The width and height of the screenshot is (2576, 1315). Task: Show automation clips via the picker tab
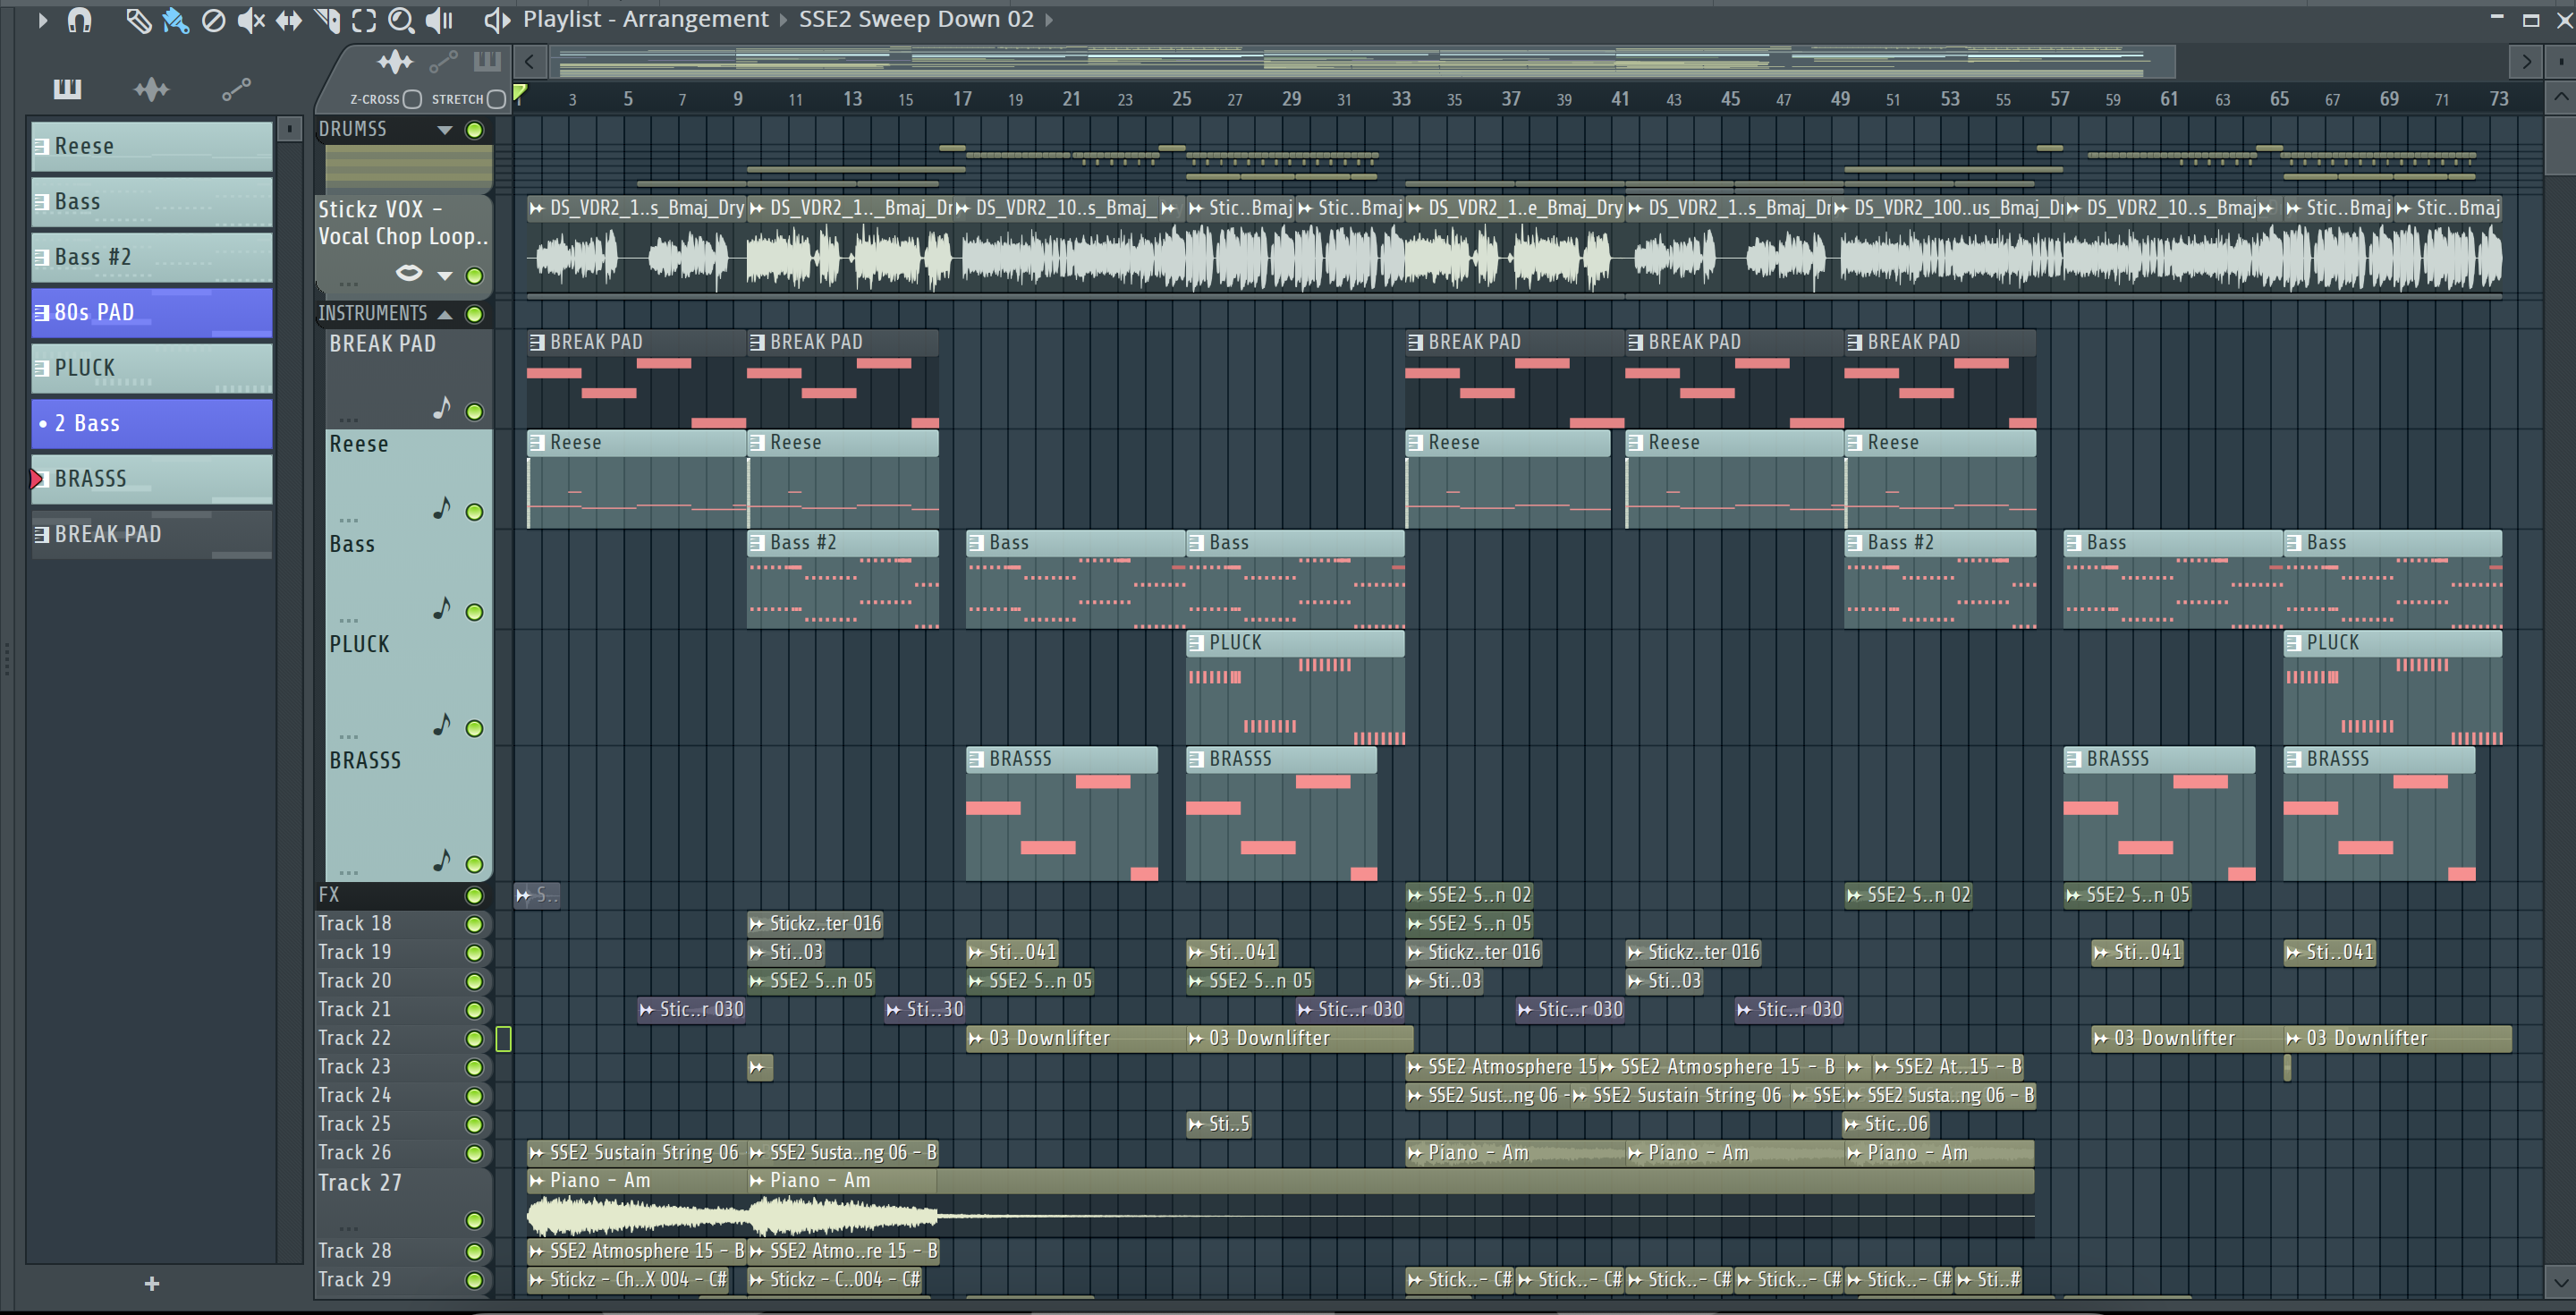click(x=236, y=90)
